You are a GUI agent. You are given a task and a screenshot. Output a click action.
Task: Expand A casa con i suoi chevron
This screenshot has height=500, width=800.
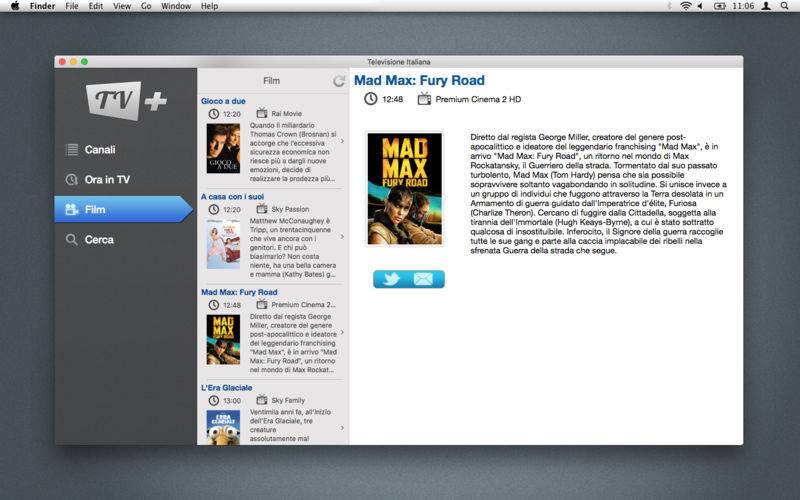[342, 236]
